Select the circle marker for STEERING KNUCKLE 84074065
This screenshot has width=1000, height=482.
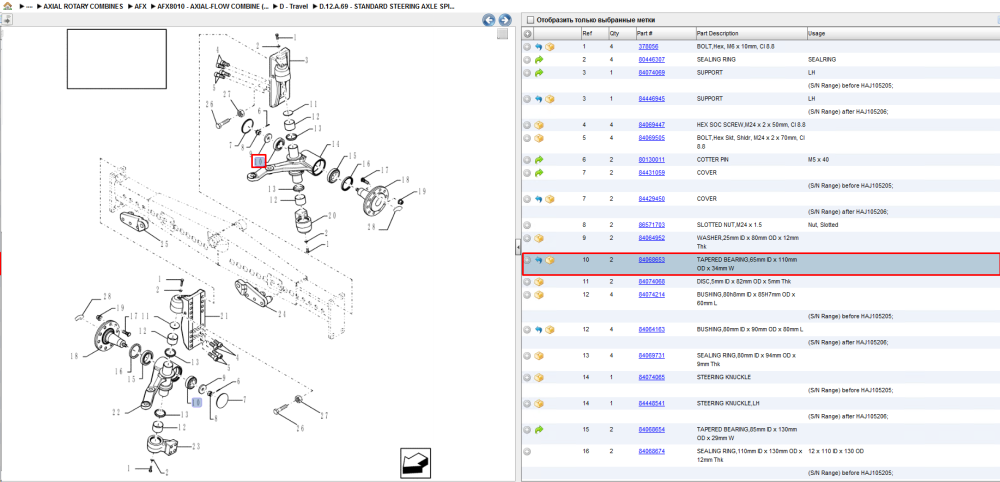(527, 377)
